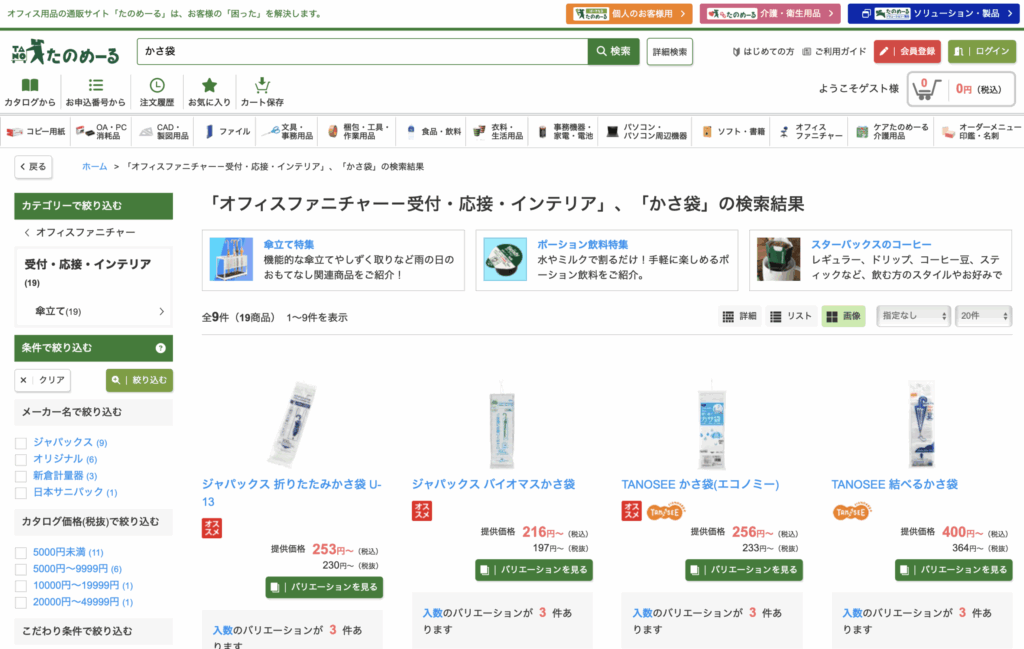This screenshot has height=649, width=1024.
Task: Click the 会員登録 registration button
Action: (907, 51)
